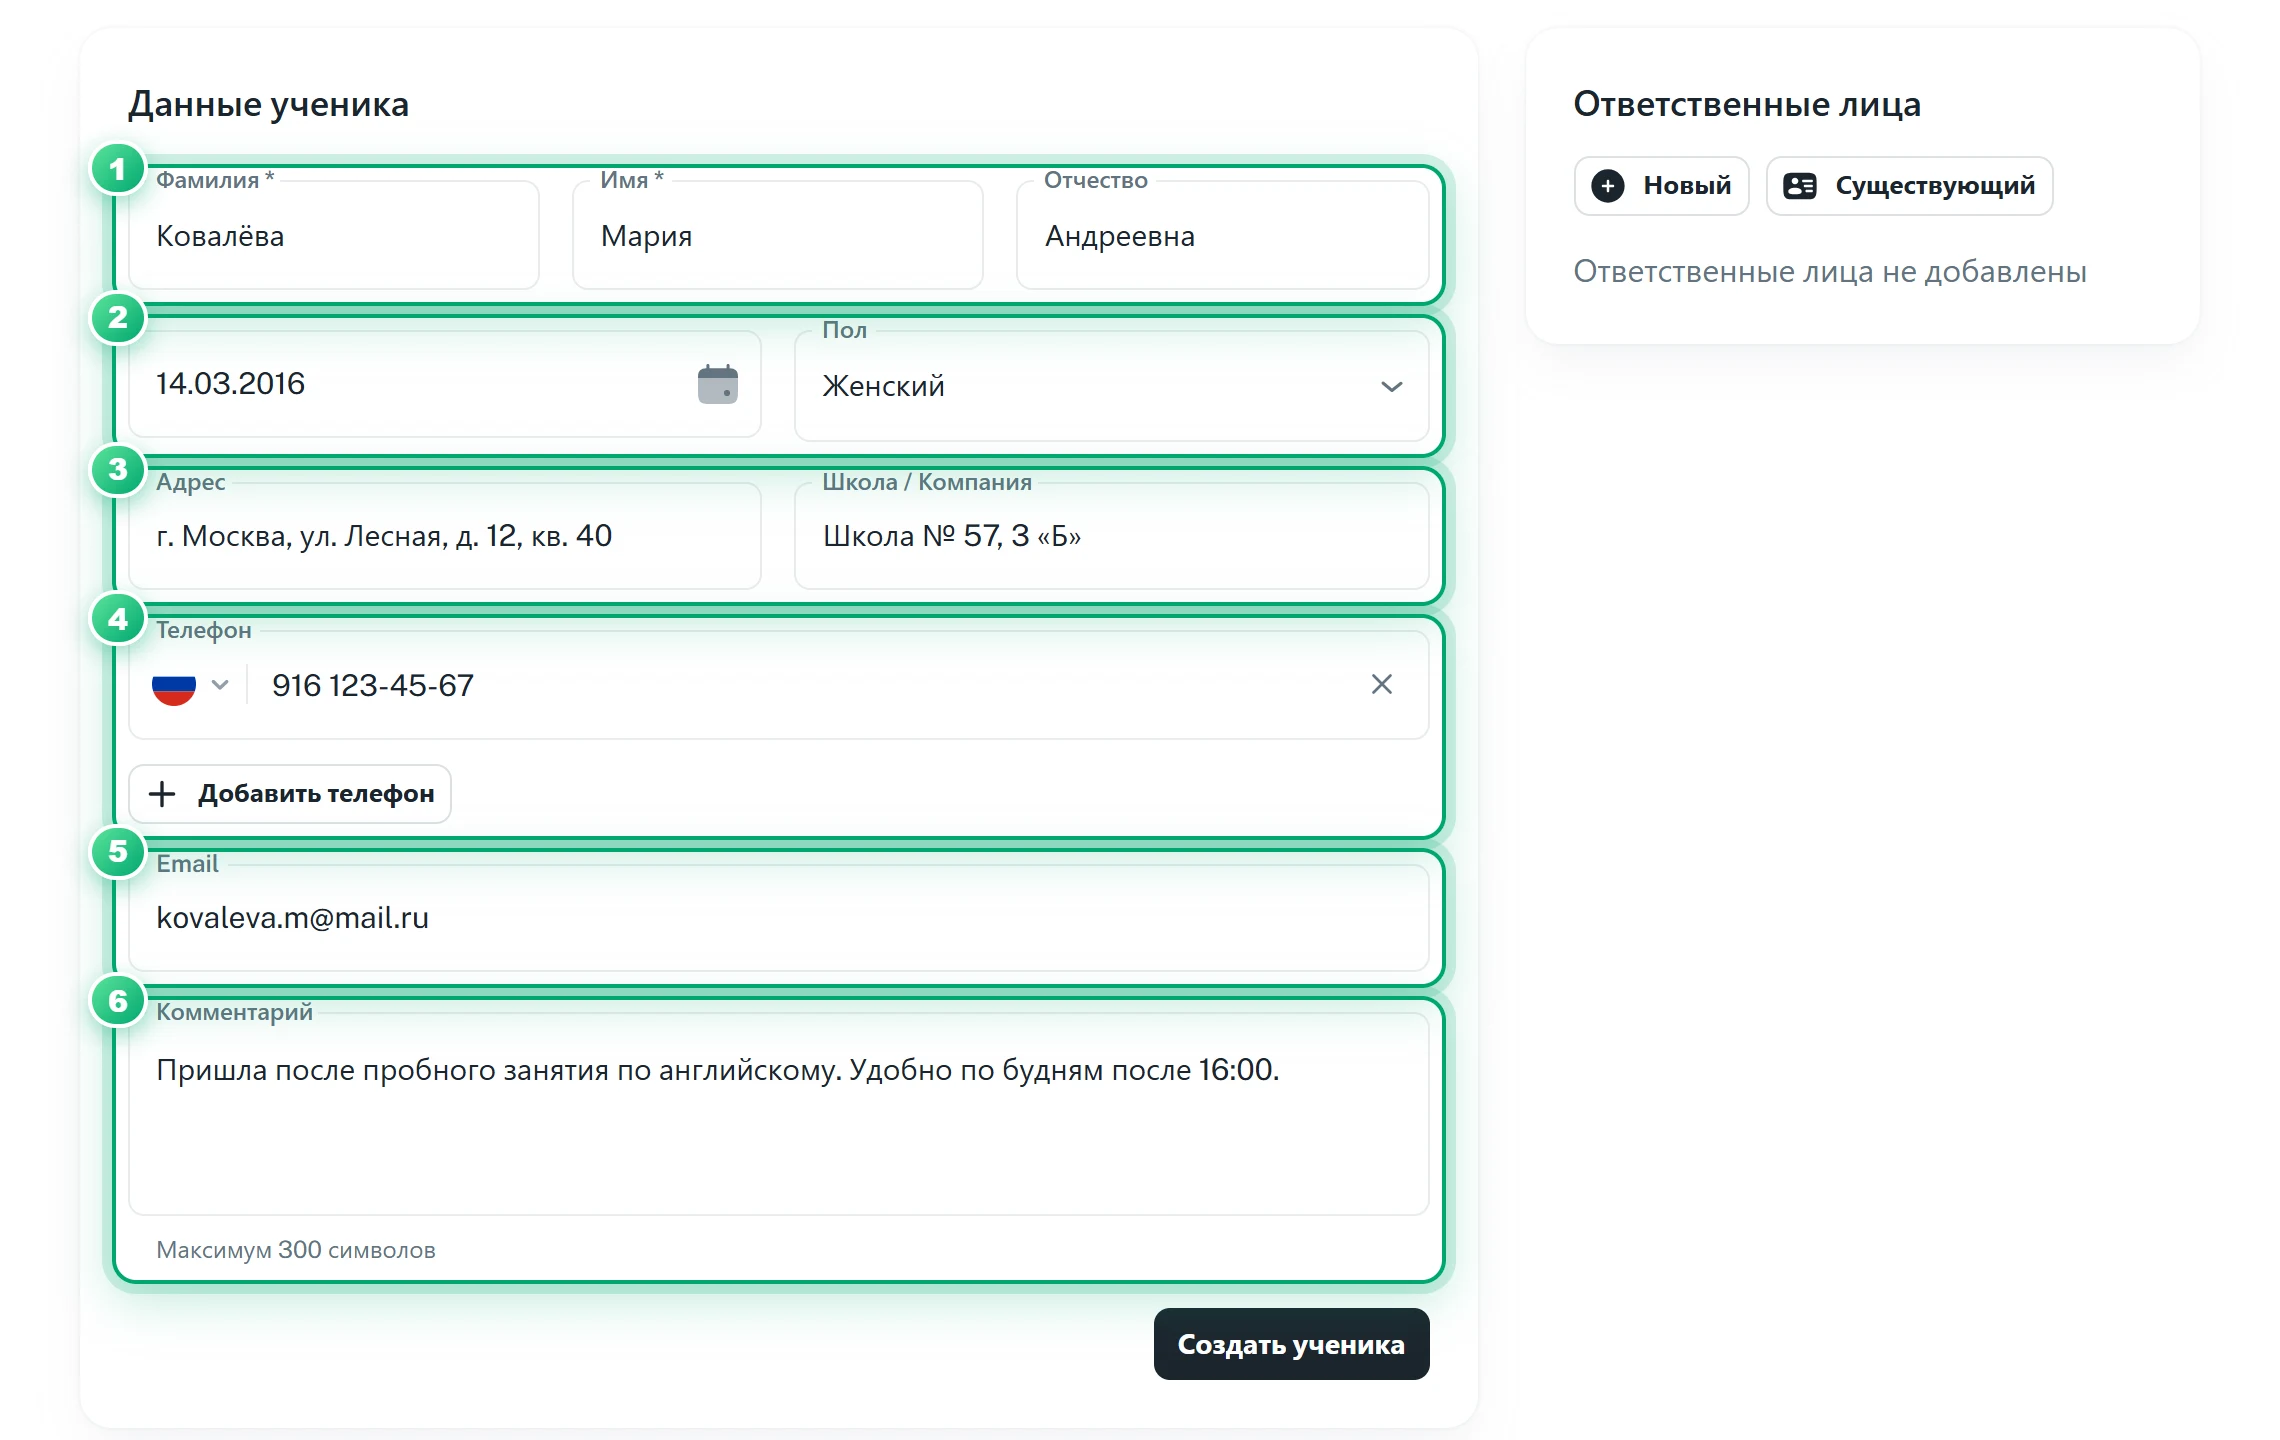The image size is (2280, 1440).
Task: Focus the Email field kovaleva.m@mail.ru
Action: pos(779,918)
